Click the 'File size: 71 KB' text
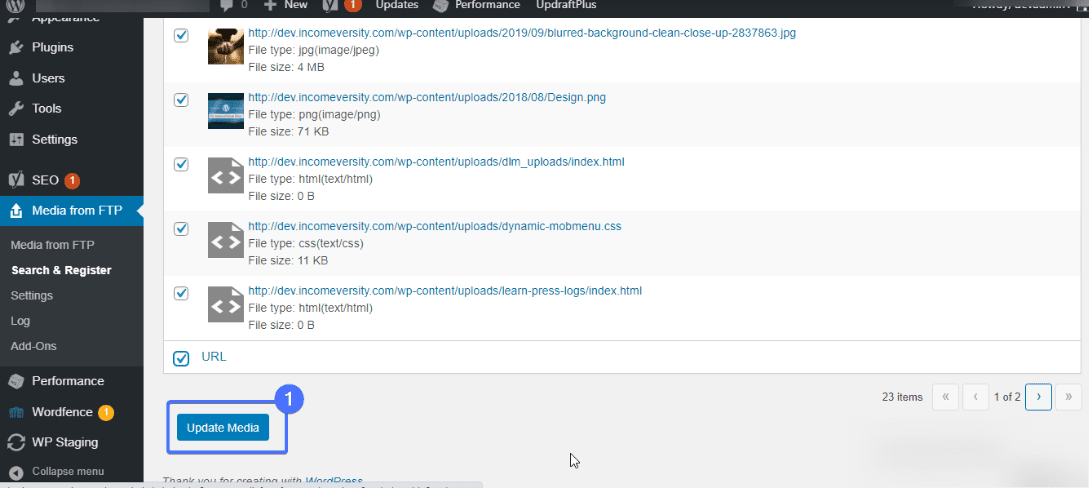 288,131
